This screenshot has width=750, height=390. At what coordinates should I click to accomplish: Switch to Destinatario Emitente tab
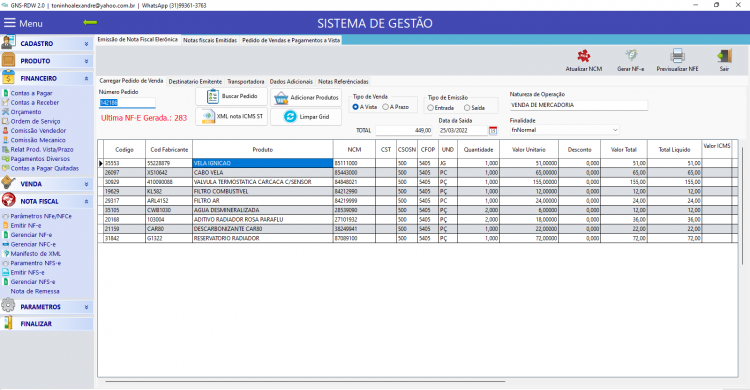coord(195,81)
